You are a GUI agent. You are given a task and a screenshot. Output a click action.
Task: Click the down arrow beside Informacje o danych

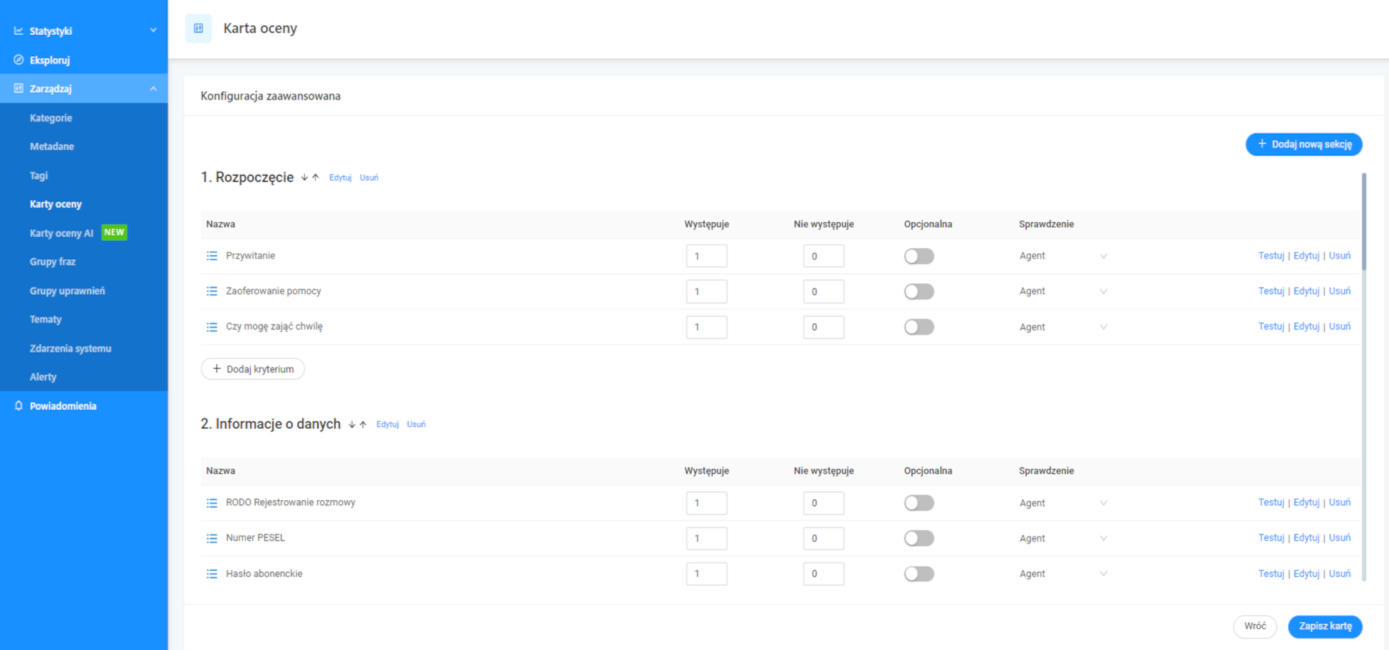pyautogui.click(x=352, y=424)
